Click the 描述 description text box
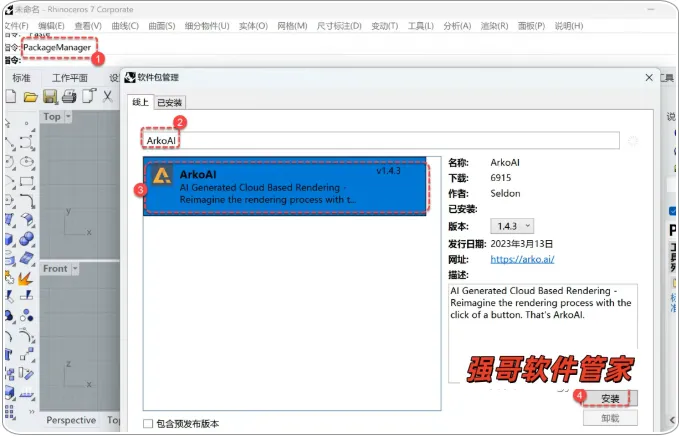This screenshot has height=437, width=679. 543,333
